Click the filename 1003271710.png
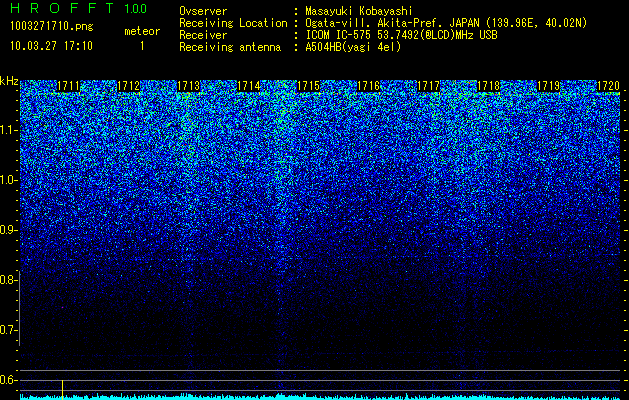The width and height of the screenshot is (629, 400). pyautogui.click(x=52, y=27)
